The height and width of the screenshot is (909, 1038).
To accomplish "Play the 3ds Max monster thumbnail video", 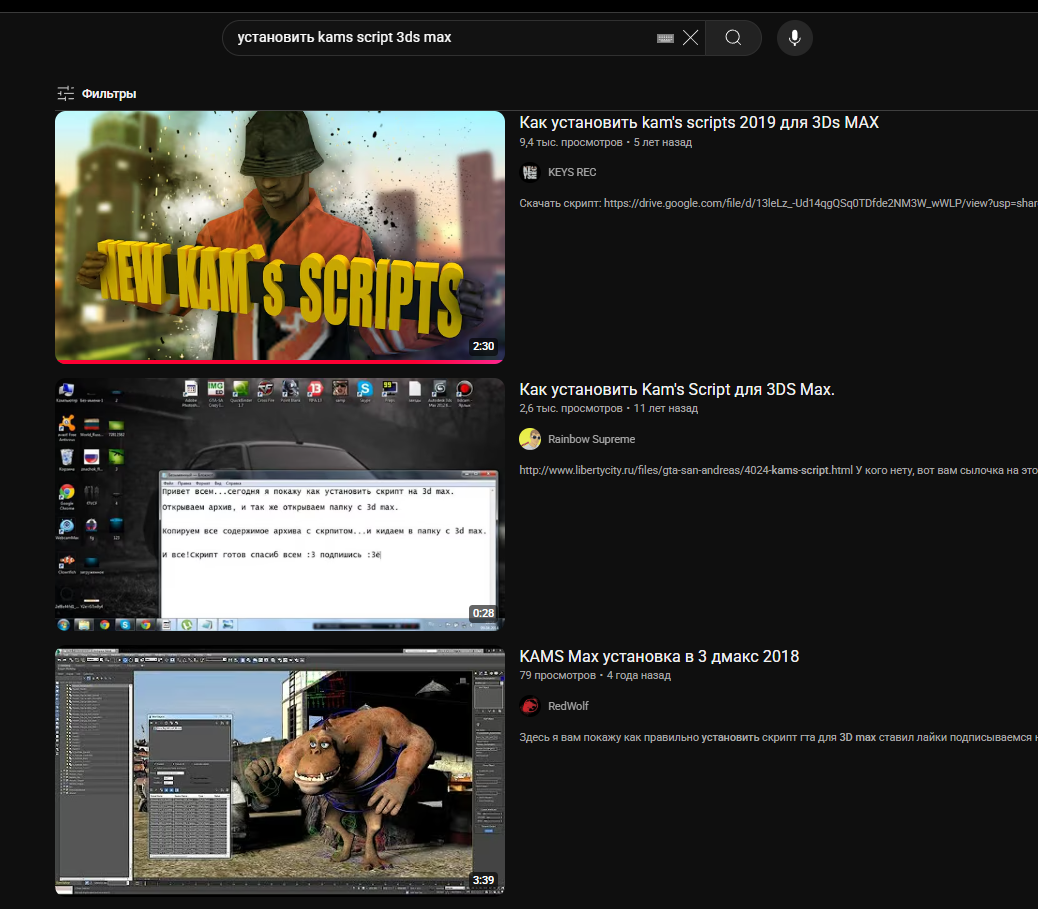I will [280, 771].
